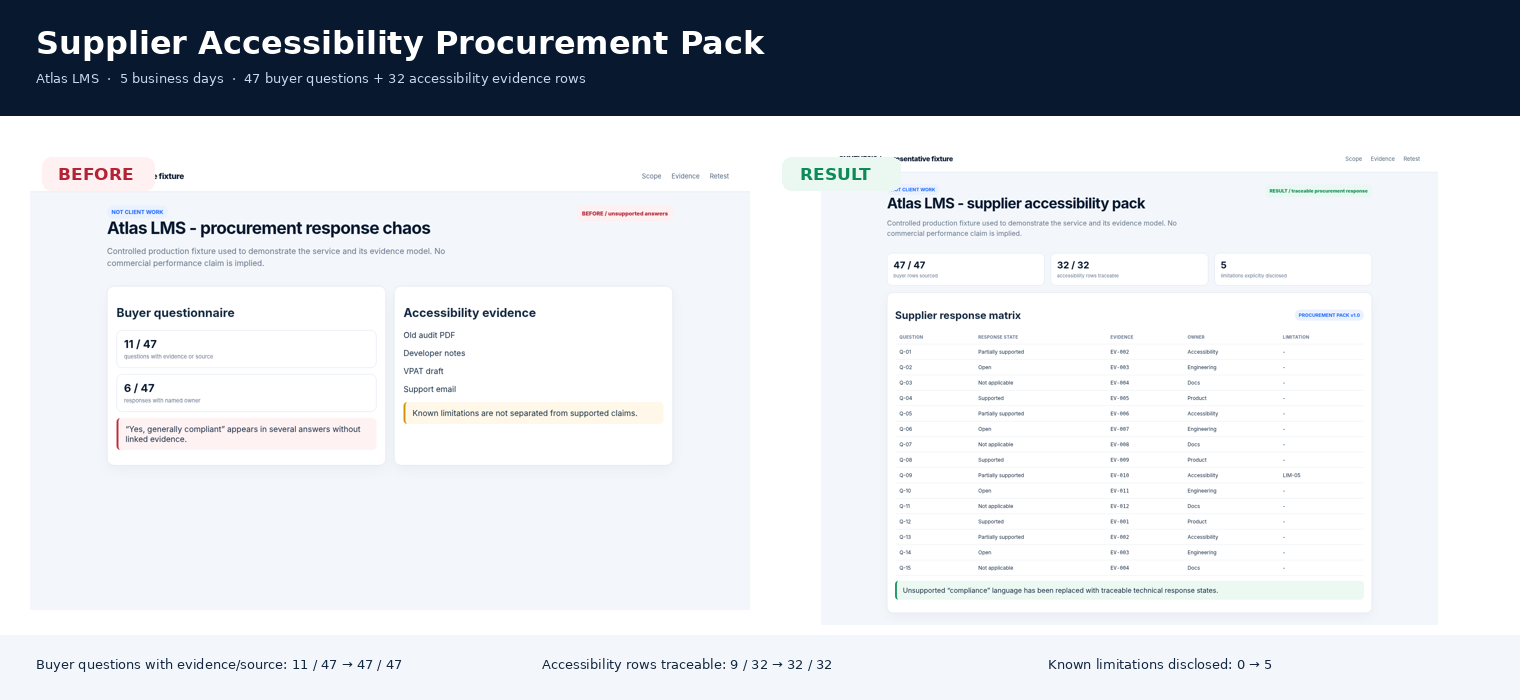Click owner 'Product' in row Q-08
The width and height of the screenshot is (1520, 700).
click(x=1197, y=460)
